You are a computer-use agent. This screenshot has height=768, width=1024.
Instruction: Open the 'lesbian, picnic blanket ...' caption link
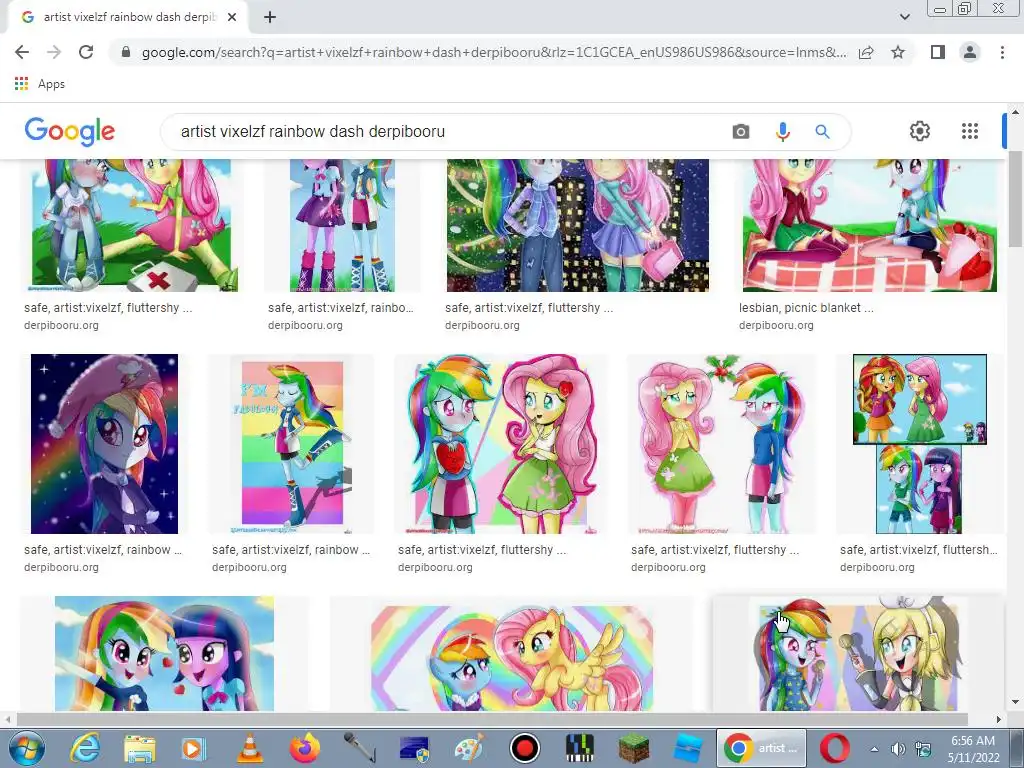[x=806, y=308]
